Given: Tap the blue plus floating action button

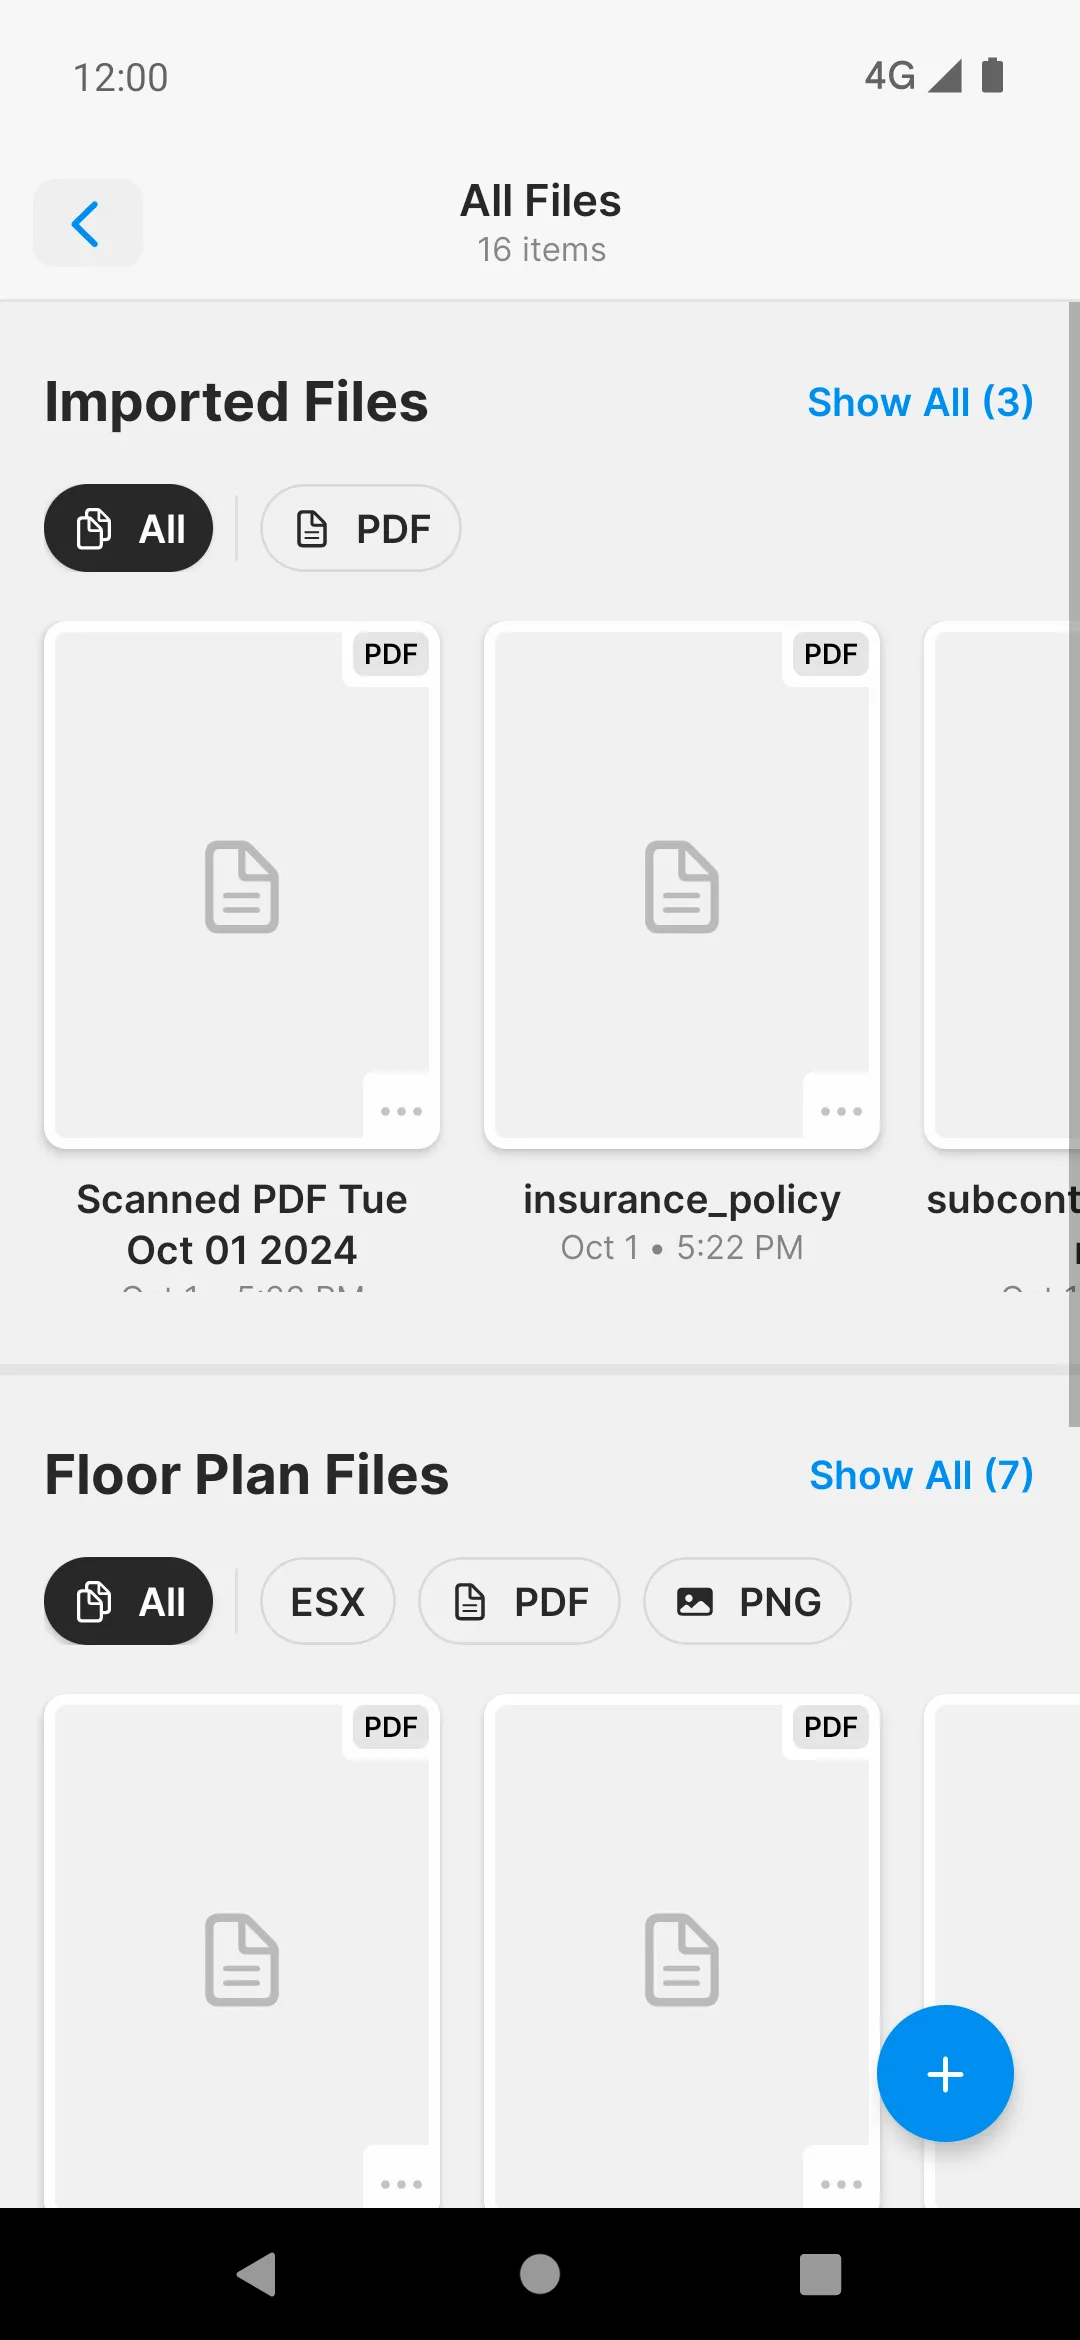Looking at the screenshot, I should pyautogui.click(x=944, y=2073).
